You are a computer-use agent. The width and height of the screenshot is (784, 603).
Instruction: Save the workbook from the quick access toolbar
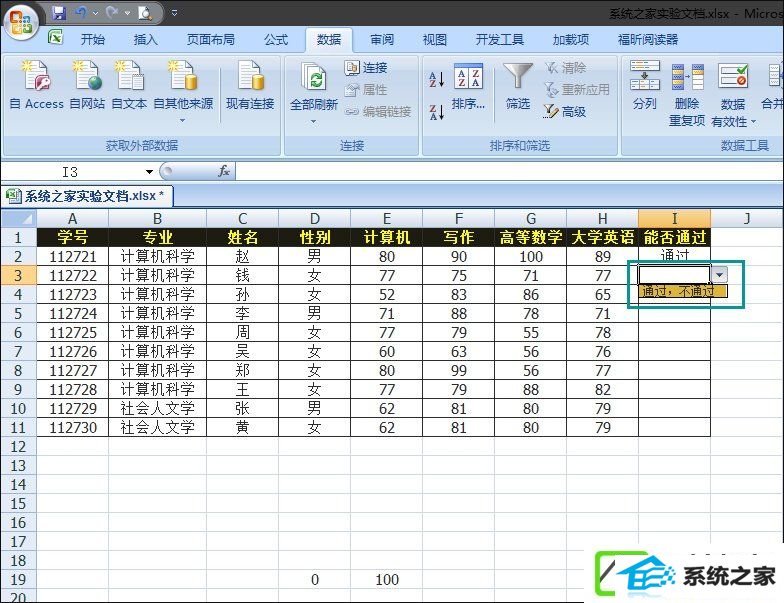59,12
